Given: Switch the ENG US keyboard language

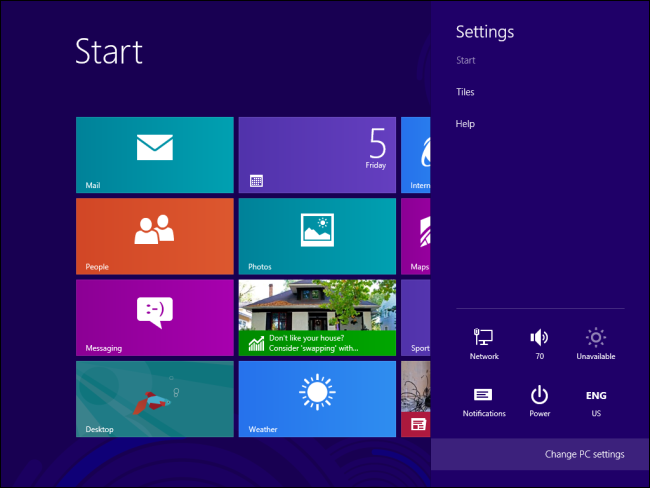Looking at the screenshot, I should (596, 401).
